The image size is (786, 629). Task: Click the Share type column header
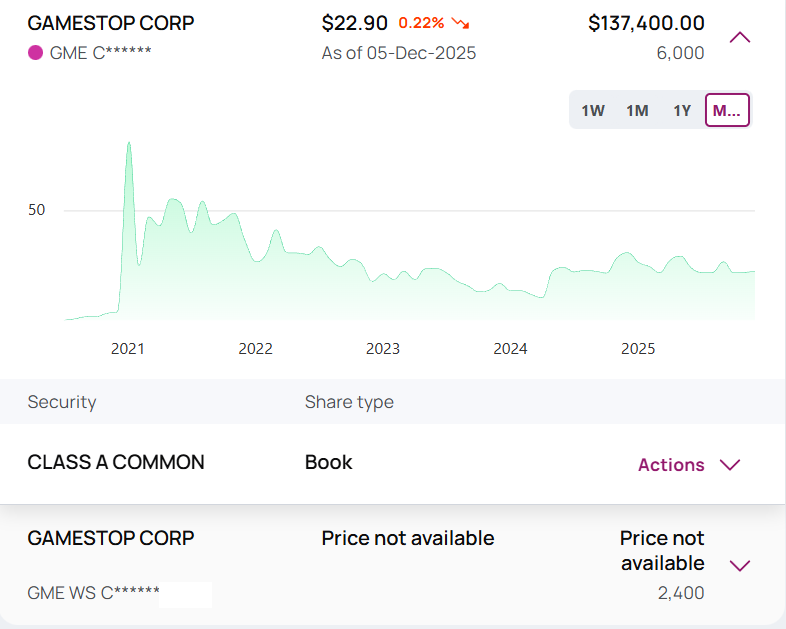tap(349, 402)
